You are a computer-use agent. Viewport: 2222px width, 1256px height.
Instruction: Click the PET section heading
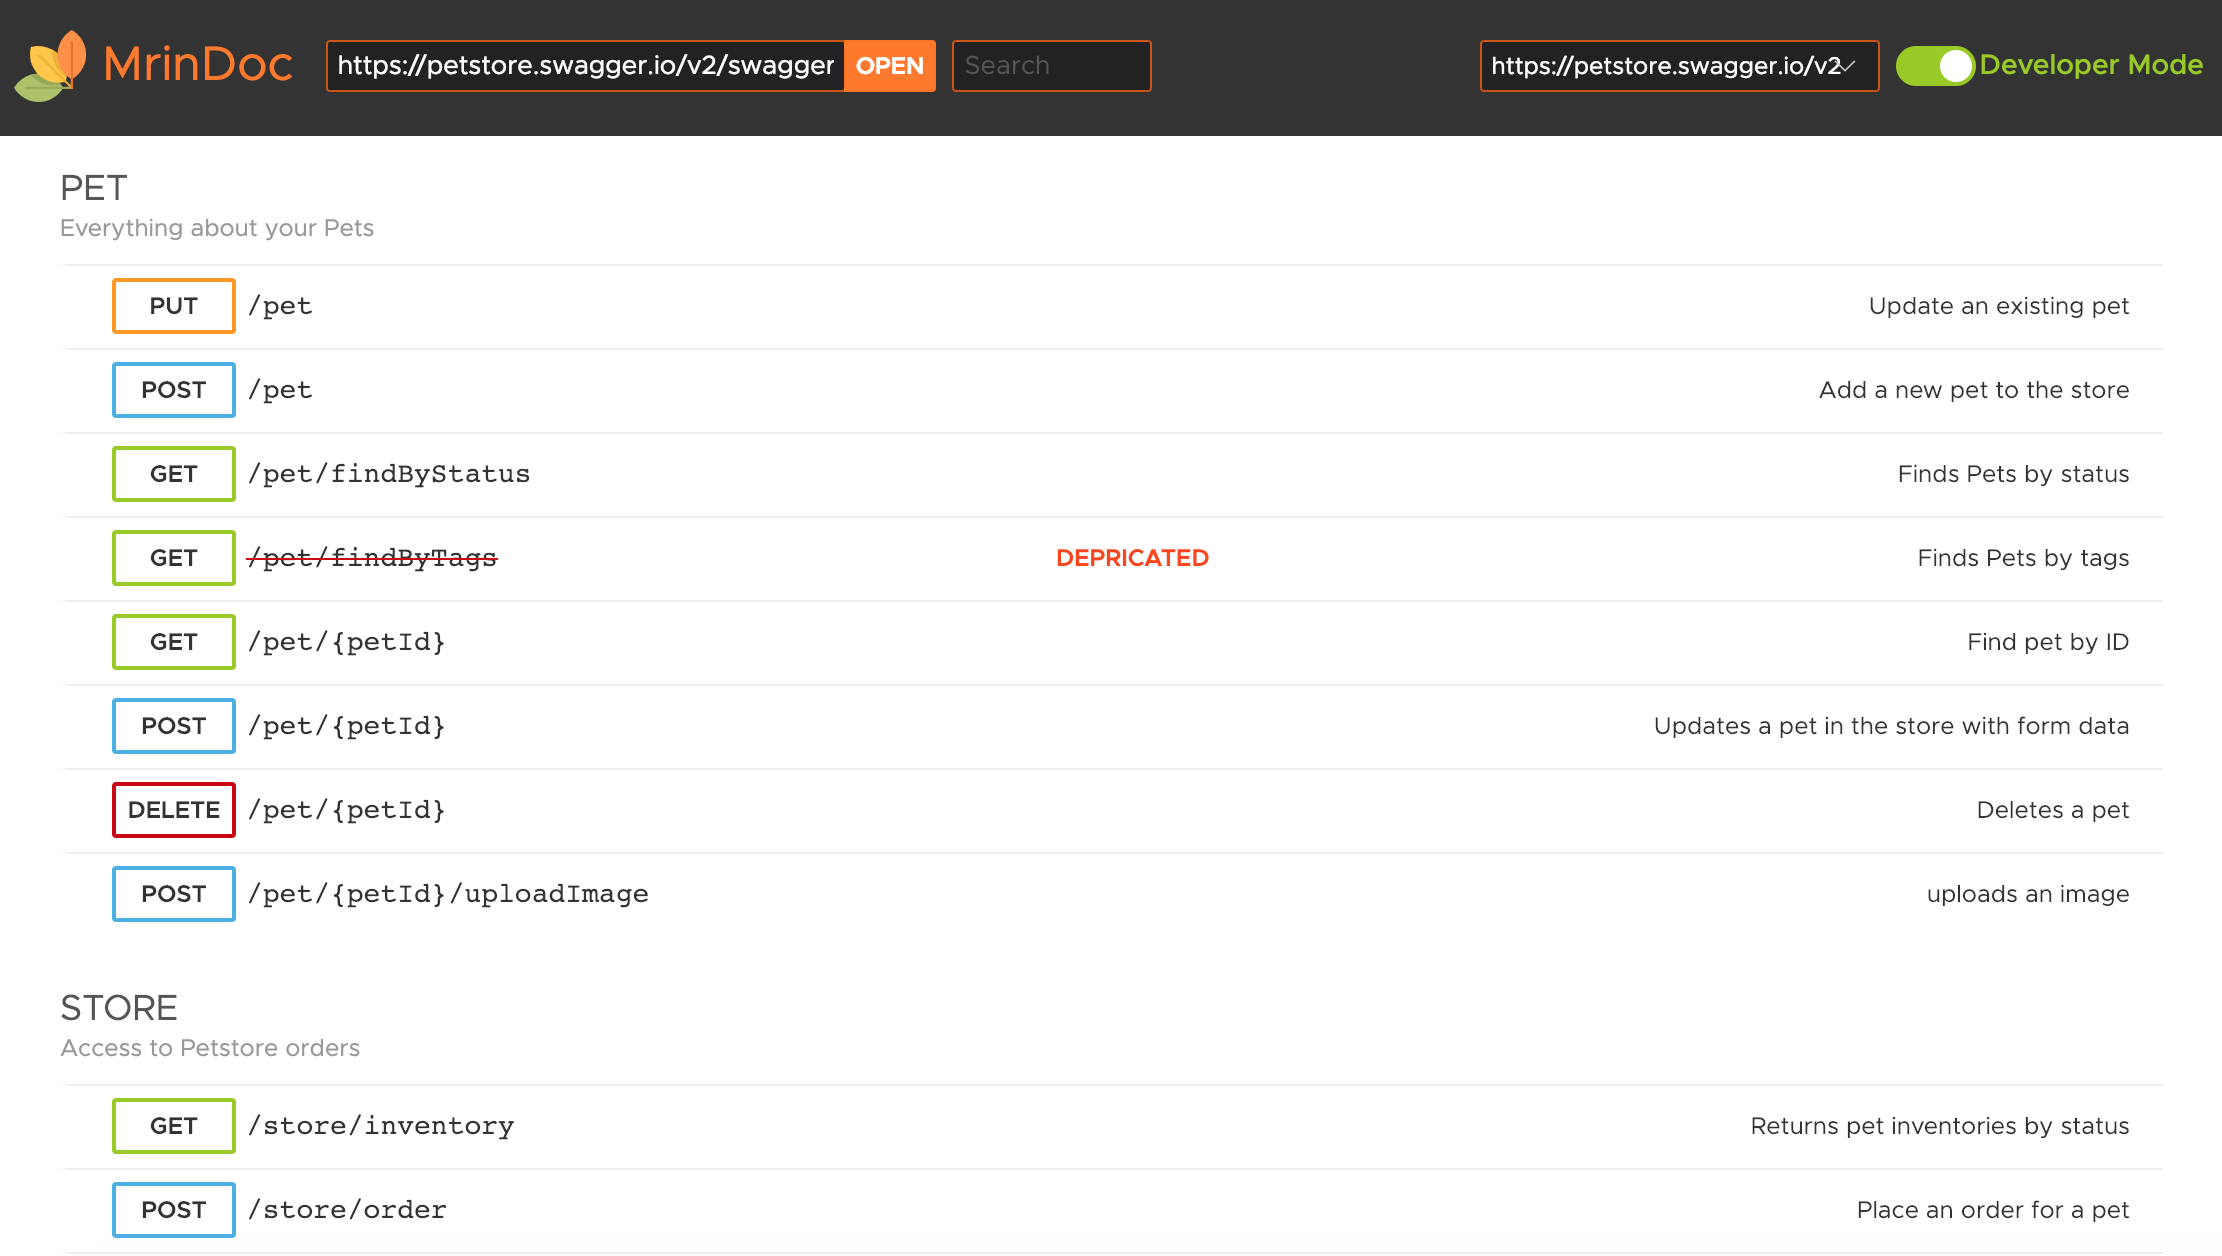tap(94, 188)
